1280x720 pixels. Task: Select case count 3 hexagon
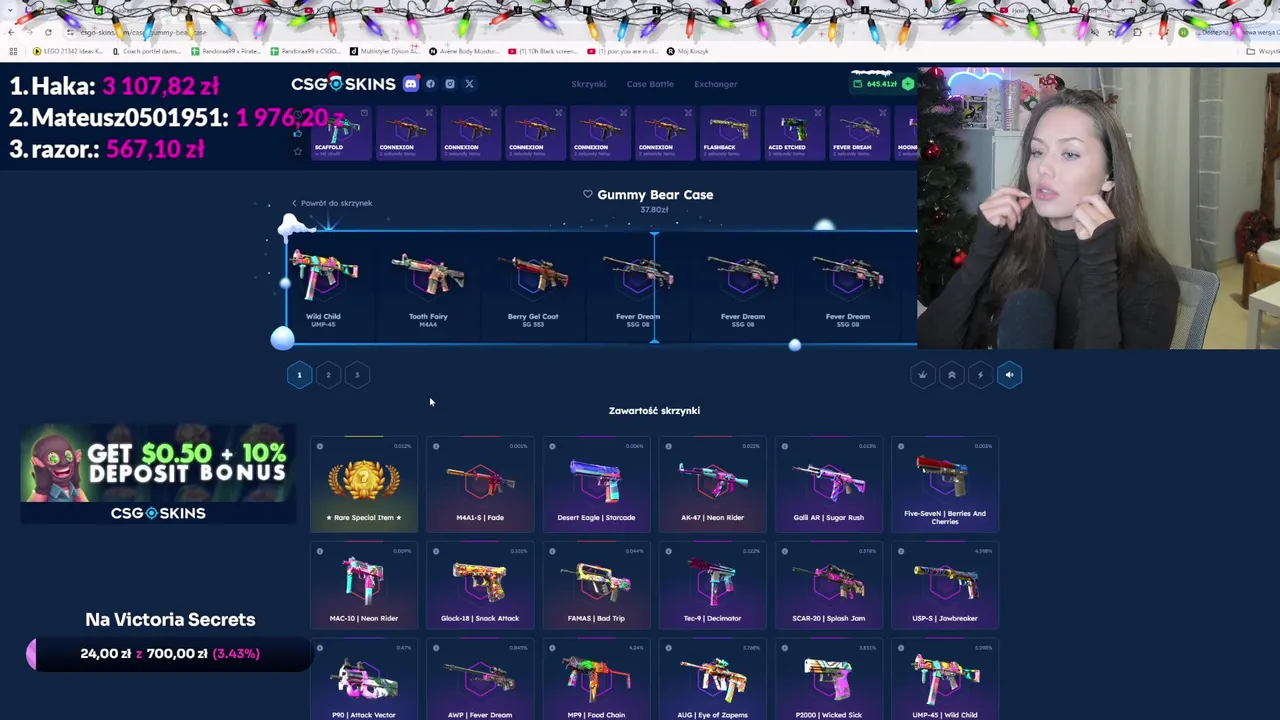pyautogui.click(x=357, y=375)
